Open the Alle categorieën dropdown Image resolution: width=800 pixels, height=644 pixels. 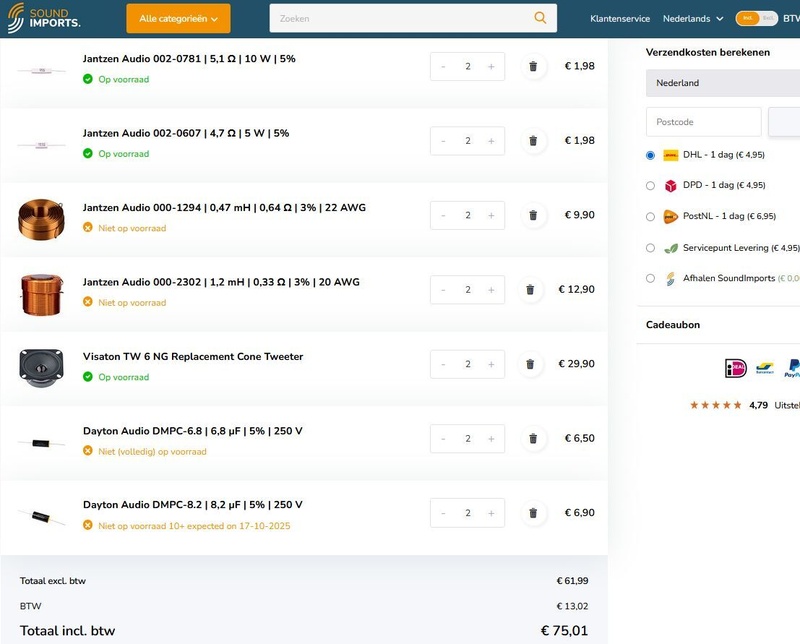click(x=179, y=18)
